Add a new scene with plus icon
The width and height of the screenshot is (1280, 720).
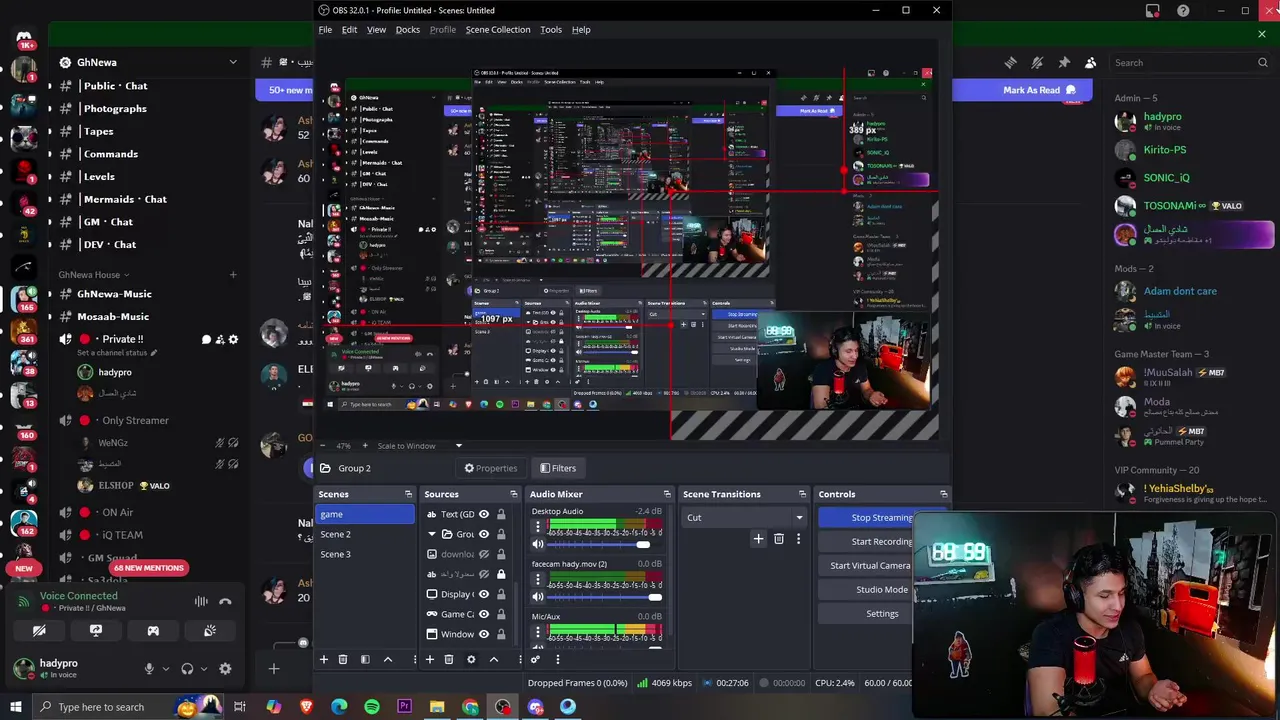click(x=323, y=659)
